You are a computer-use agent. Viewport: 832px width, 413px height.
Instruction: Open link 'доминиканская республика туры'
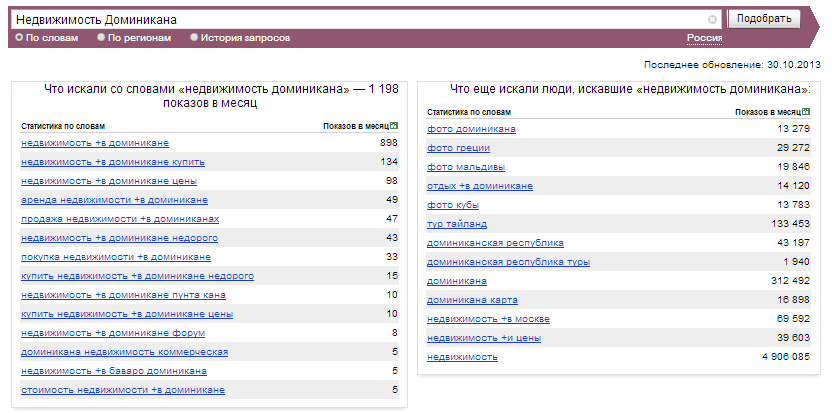508,262
